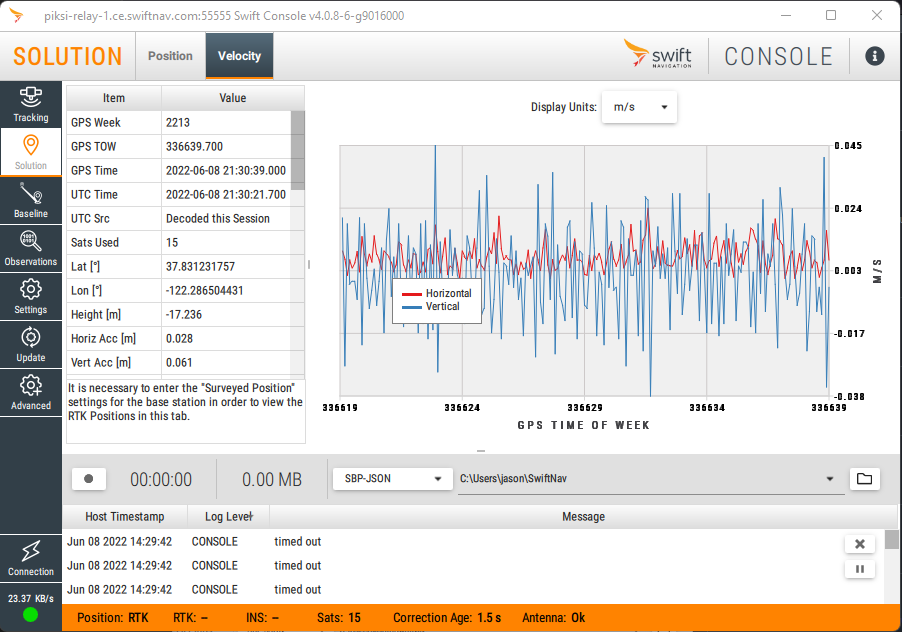The height and width of the screenshot is (632, 902).
Task: Click 'Position: RTK' in status bar
Action: (x=113, y=618)
